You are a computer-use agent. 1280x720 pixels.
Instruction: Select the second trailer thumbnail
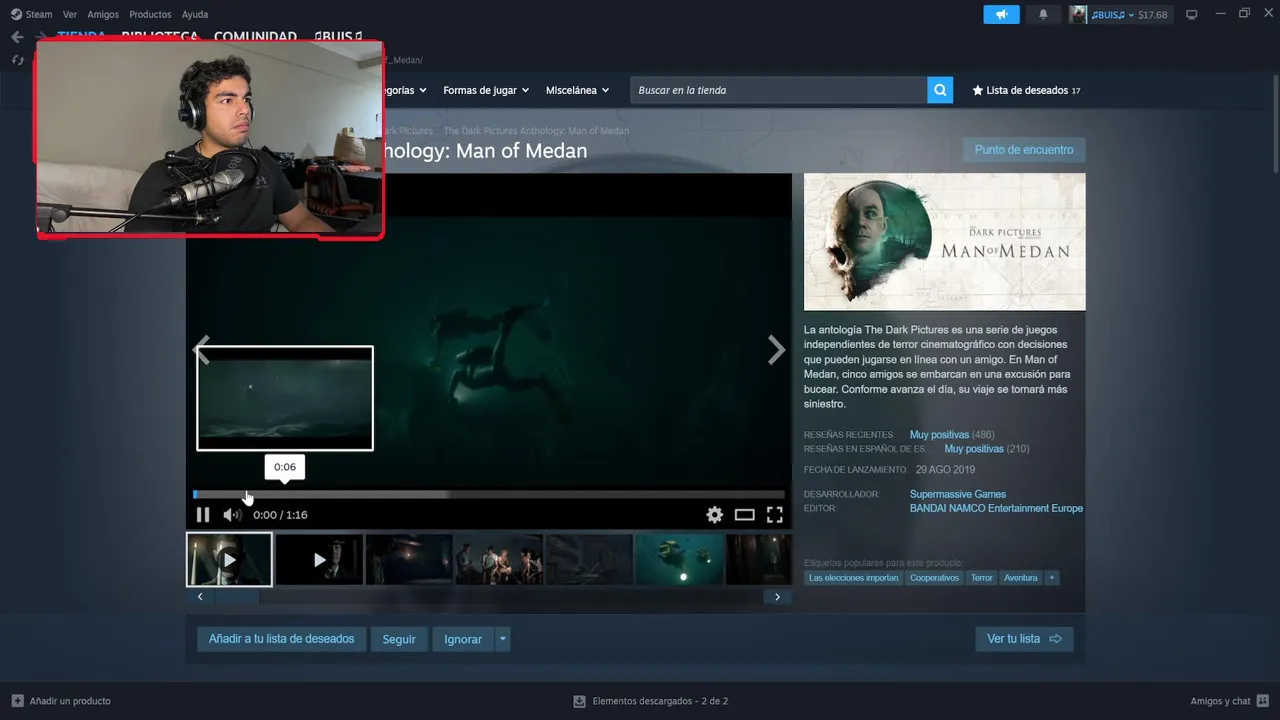coord(319,559)
